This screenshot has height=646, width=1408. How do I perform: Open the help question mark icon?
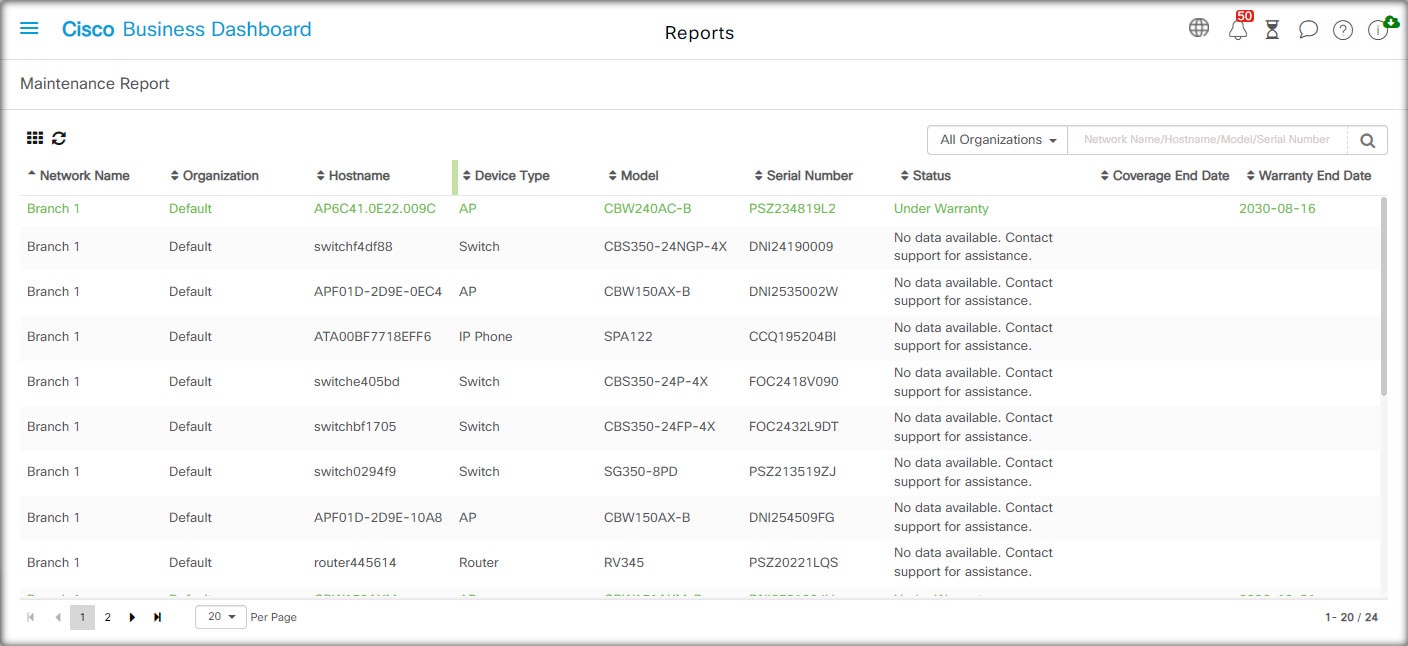tap(1343, 30)
